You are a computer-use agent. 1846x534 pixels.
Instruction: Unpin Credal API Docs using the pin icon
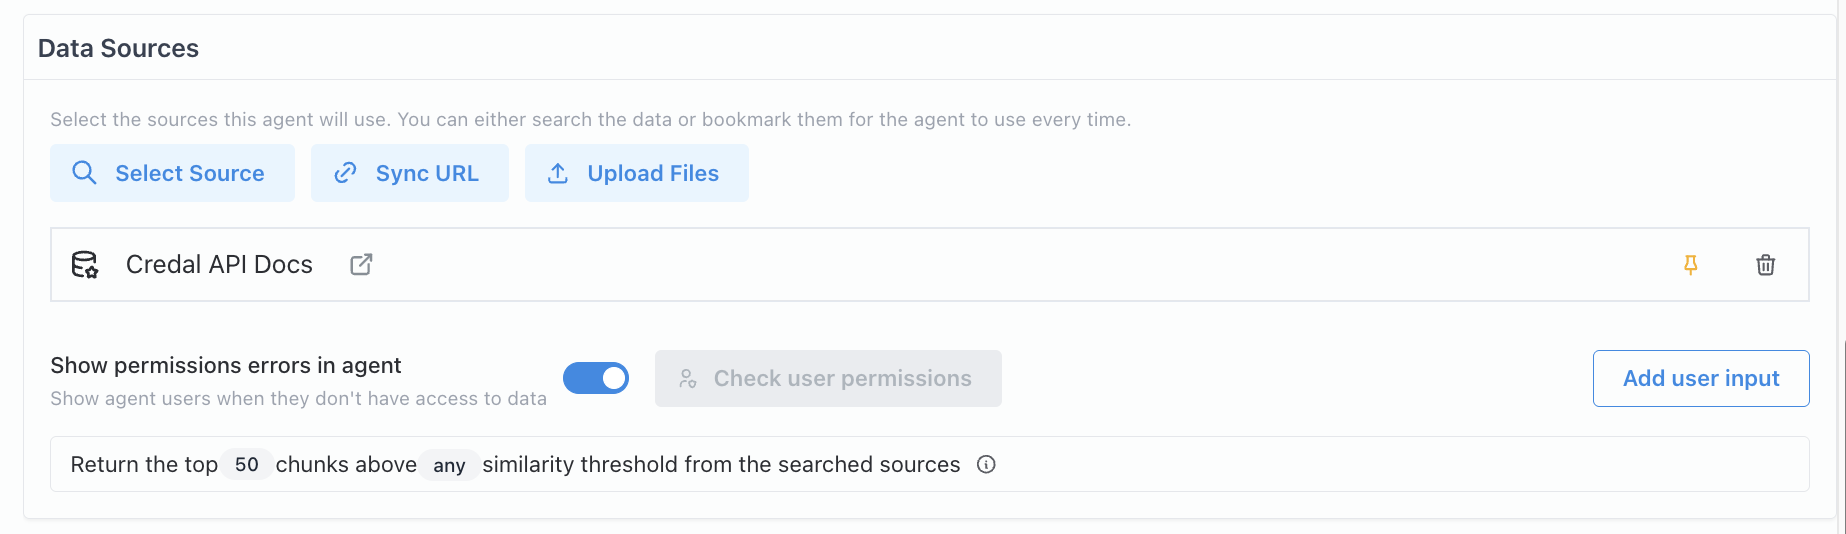pos(1690,265)
